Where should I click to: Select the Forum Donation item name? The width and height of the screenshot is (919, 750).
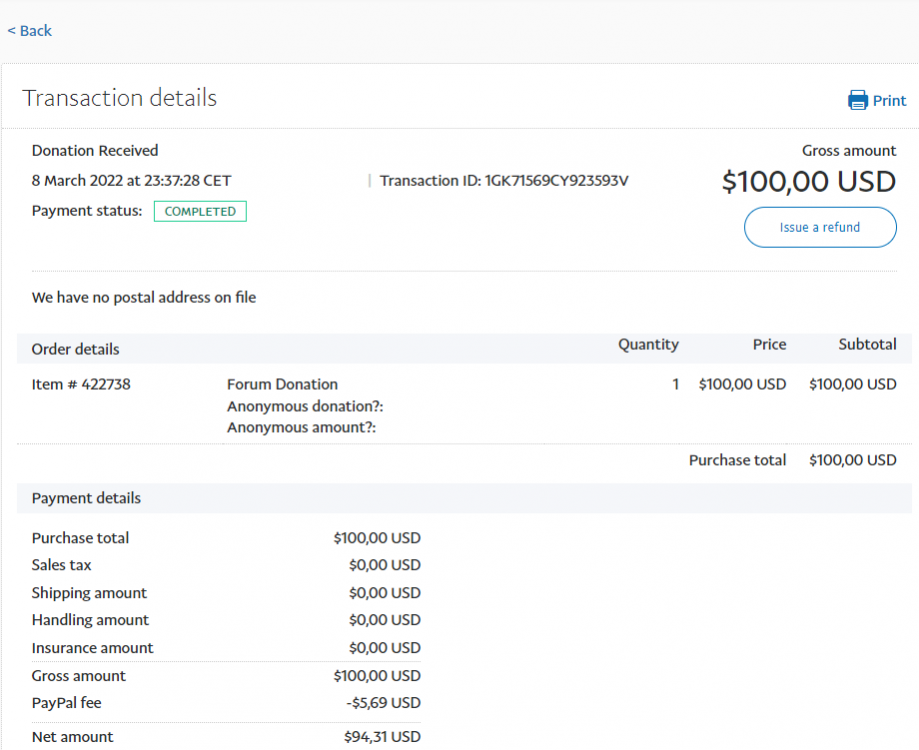click(x=283, y=384)
